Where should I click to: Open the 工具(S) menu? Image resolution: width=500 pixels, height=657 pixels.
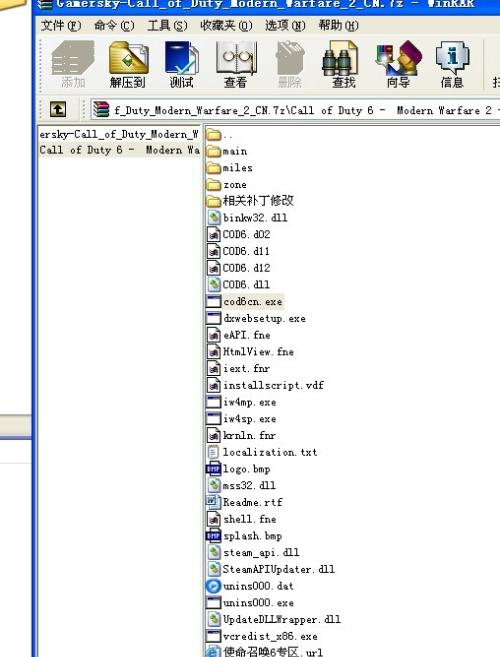click(167, 26)
